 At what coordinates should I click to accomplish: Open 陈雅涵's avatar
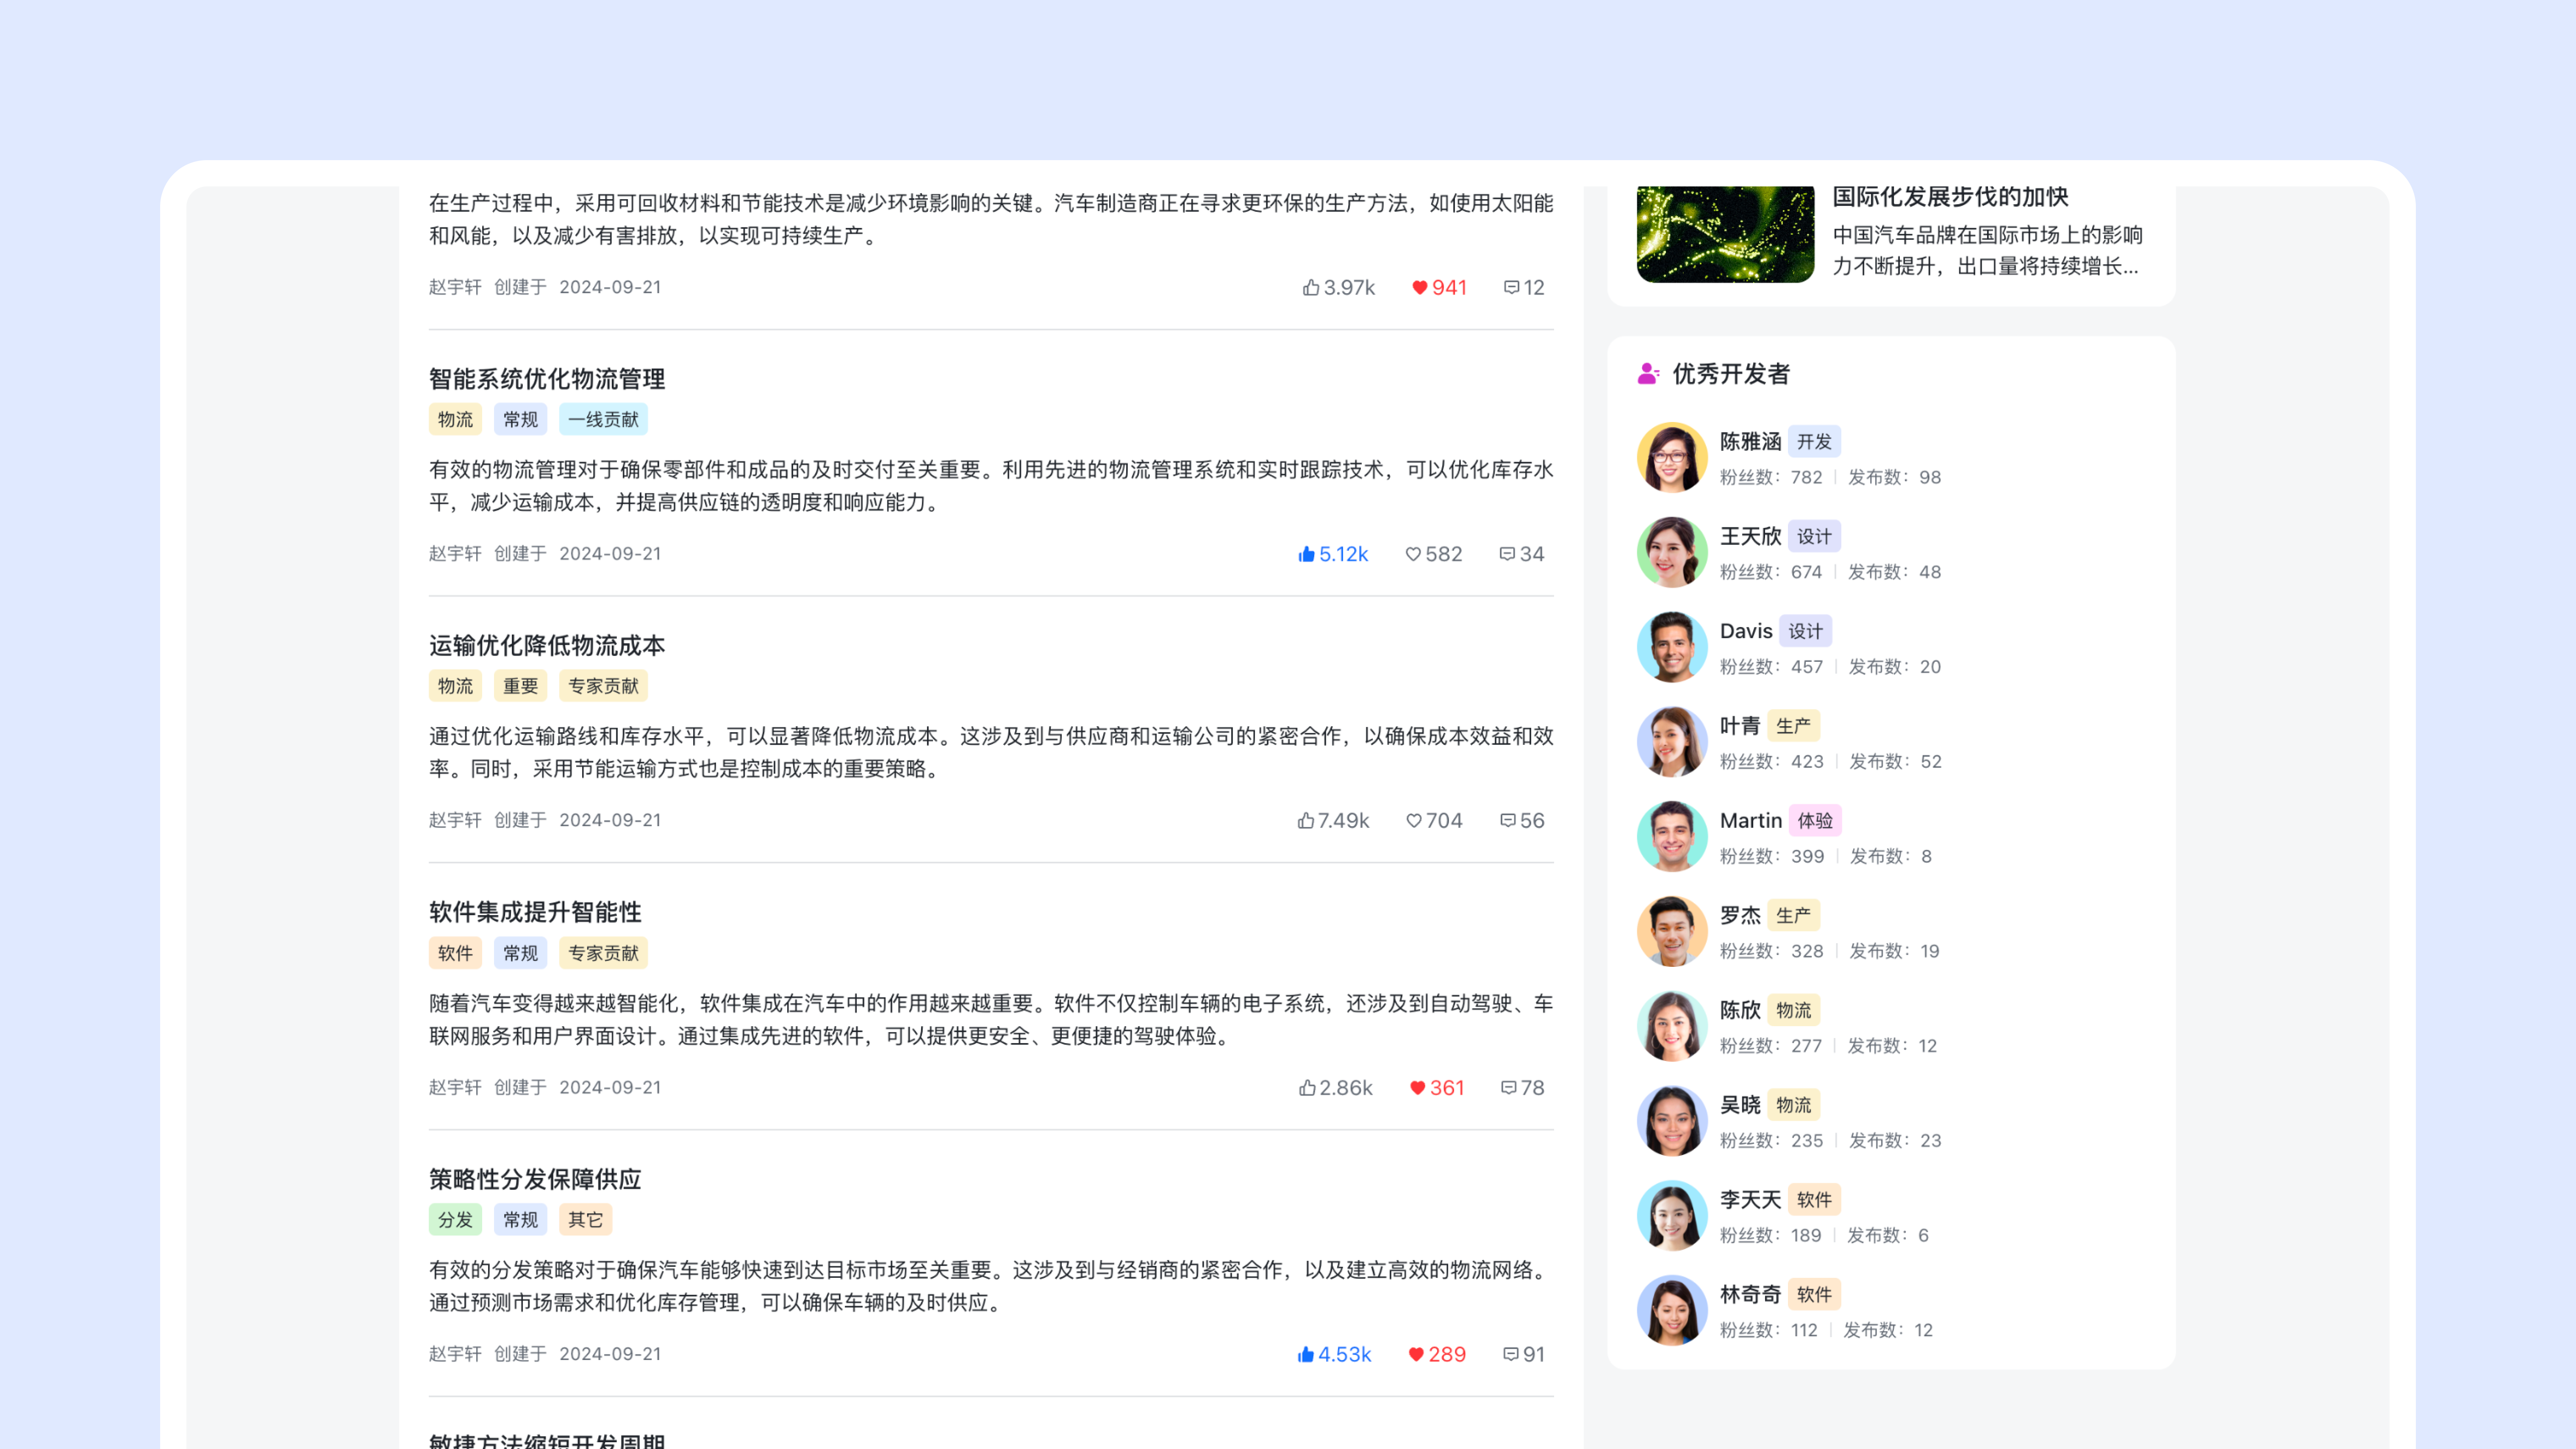click(1672, 457)
